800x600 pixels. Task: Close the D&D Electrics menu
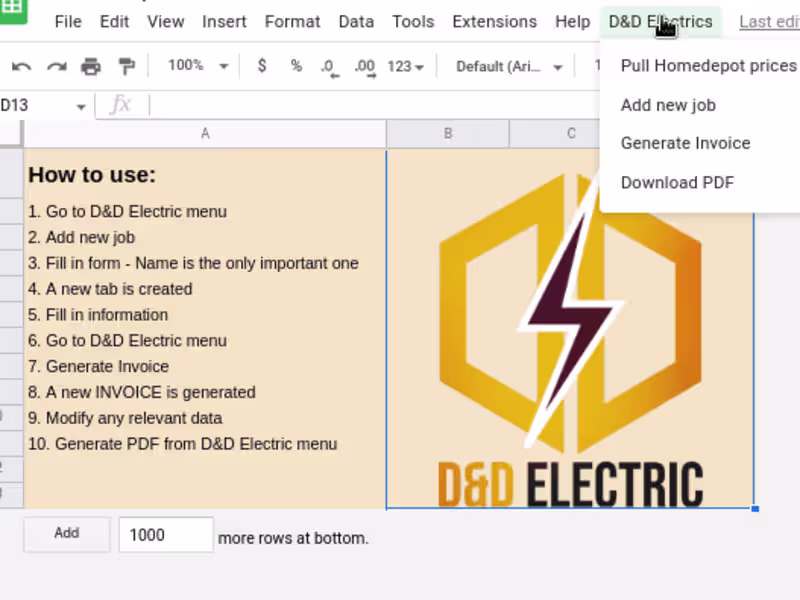coord(660,21)
